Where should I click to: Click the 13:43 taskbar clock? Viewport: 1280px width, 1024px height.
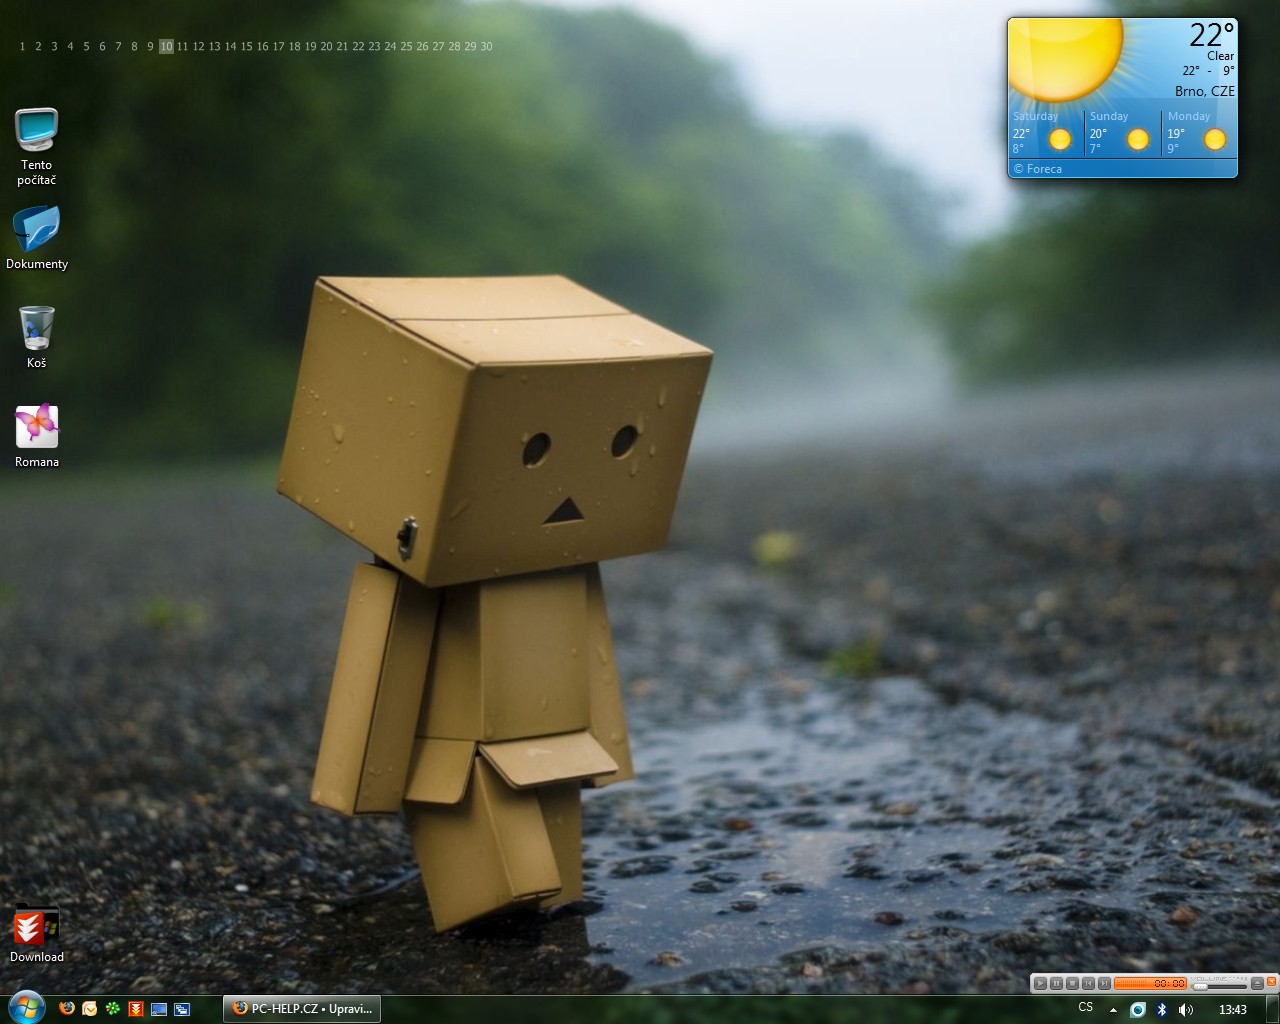[1233, 1010]
